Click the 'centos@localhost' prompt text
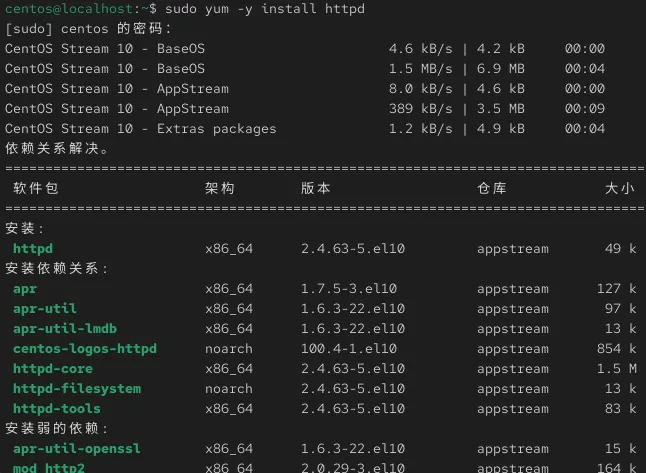Viewport: 646px width, 473px height. 69,9
